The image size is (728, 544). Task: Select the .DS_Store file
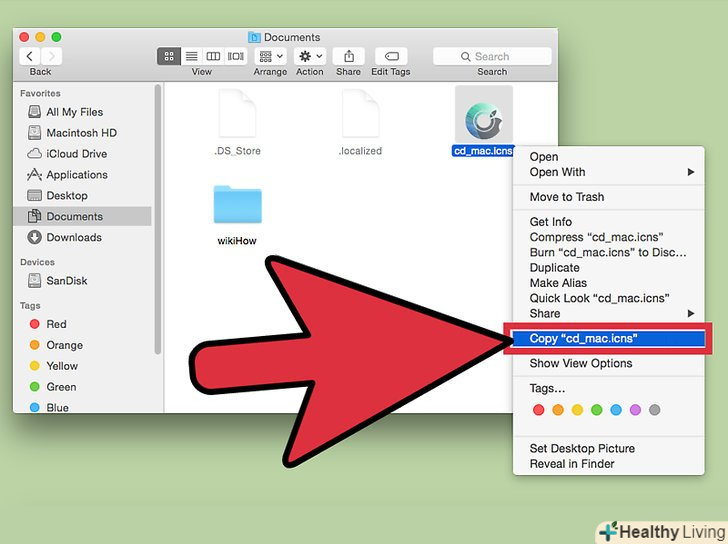tap(237, 123)
